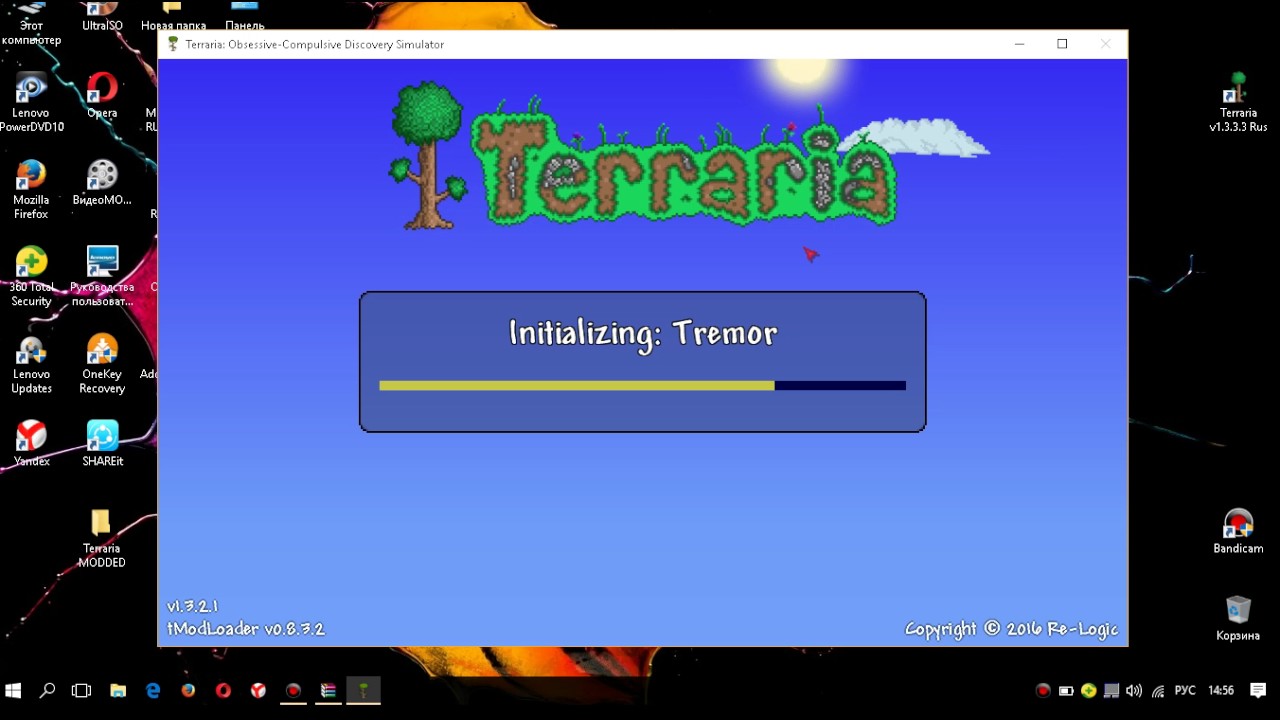Launch Yandex browser from the taskbar
Screen dimensions: 1280x720
click(x=258, y=690)
